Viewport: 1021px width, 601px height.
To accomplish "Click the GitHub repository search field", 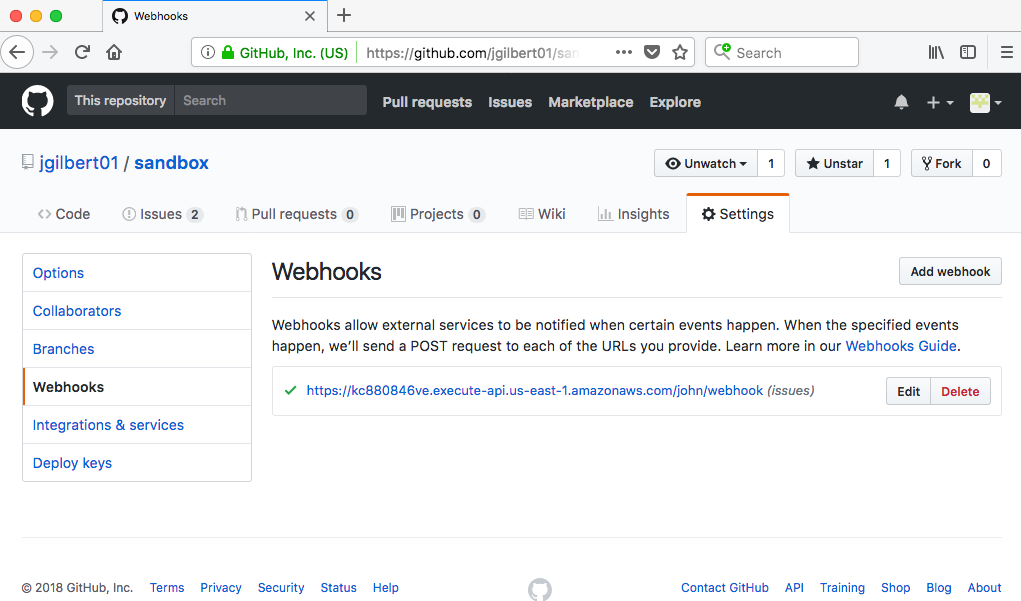I will pos(270,100).
